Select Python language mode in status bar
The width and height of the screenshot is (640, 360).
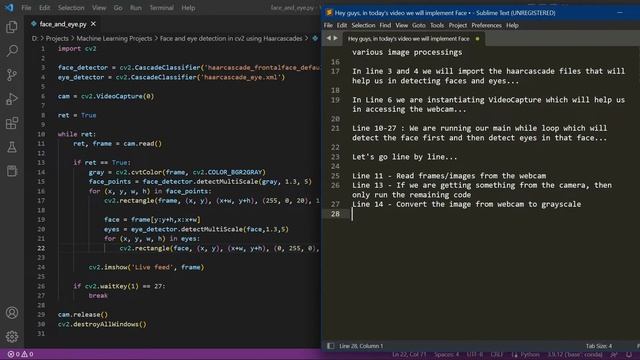(x=530, y=355)
